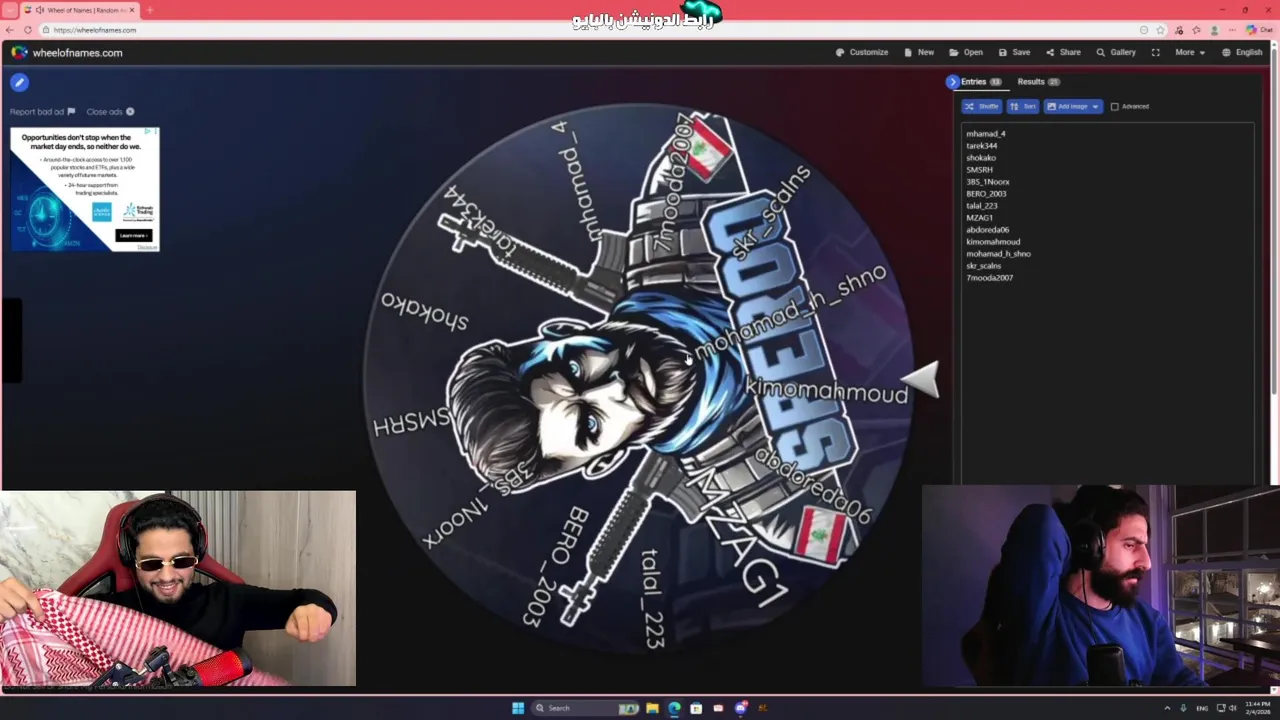This screenshot has width=1280, height=720.
Task: Switch to the Results tab
Action: coord(1038,82)
